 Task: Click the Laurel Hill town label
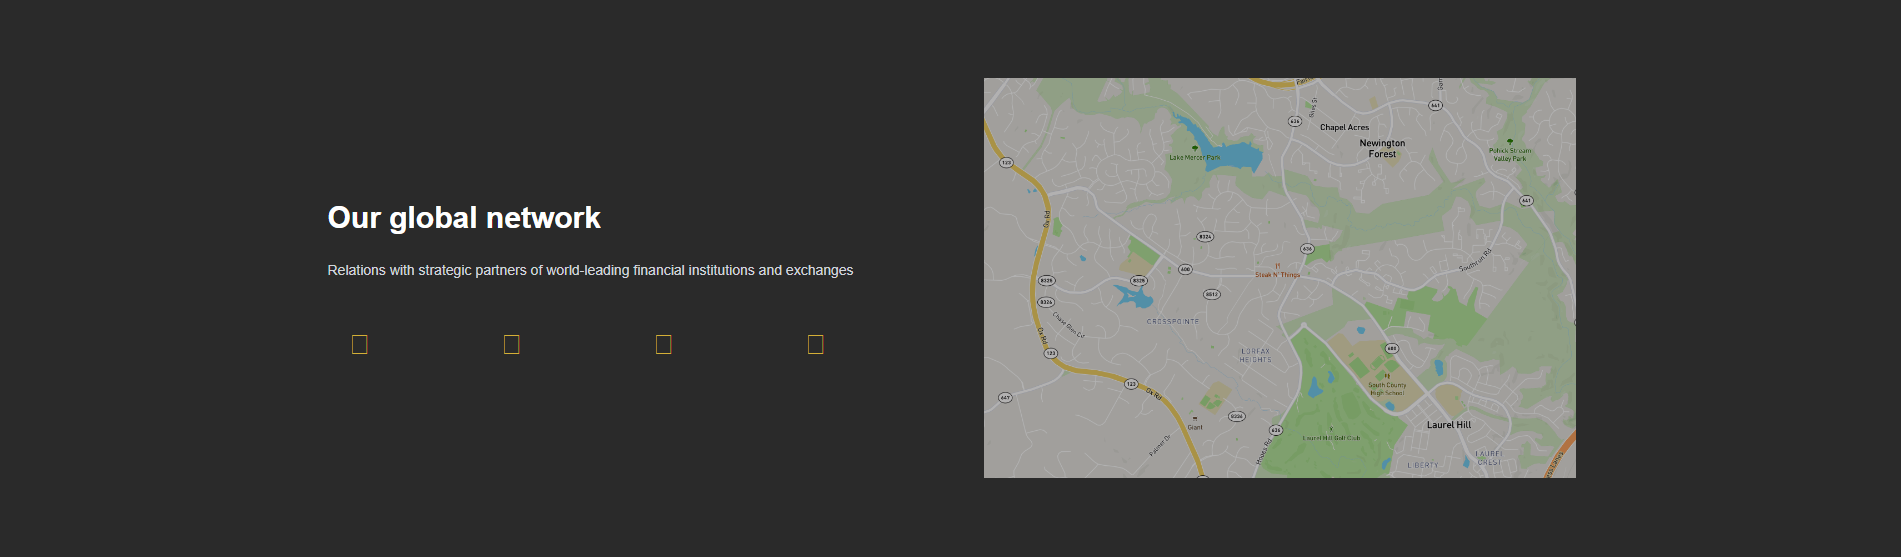tap(1448, 425)
